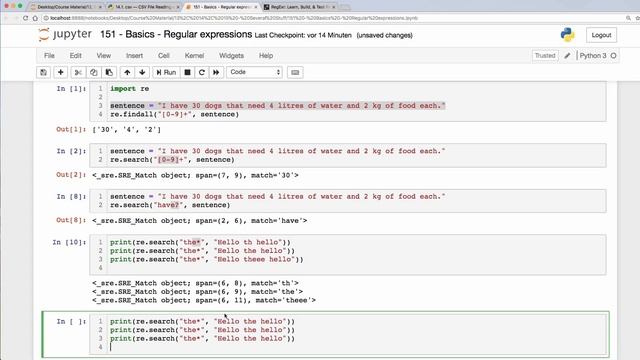Viewport: 640px width, 360px height.
Task: Click the bookmark star icon
Action: tap(637, 18)
